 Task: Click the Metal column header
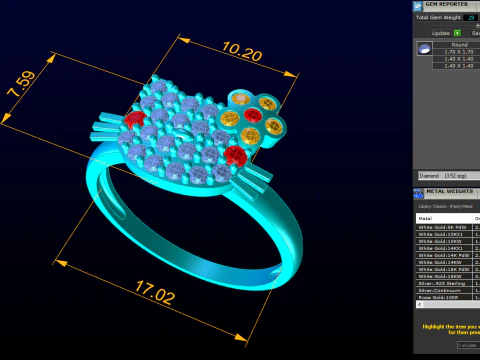444,218
